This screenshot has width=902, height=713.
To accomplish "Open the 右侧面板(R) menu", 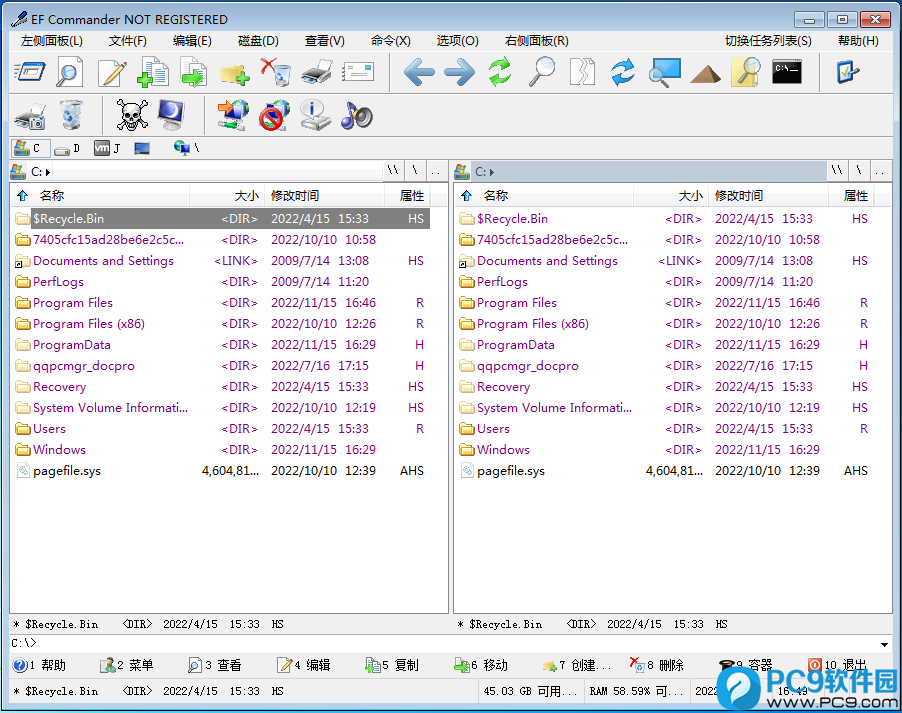I will 536,41.
